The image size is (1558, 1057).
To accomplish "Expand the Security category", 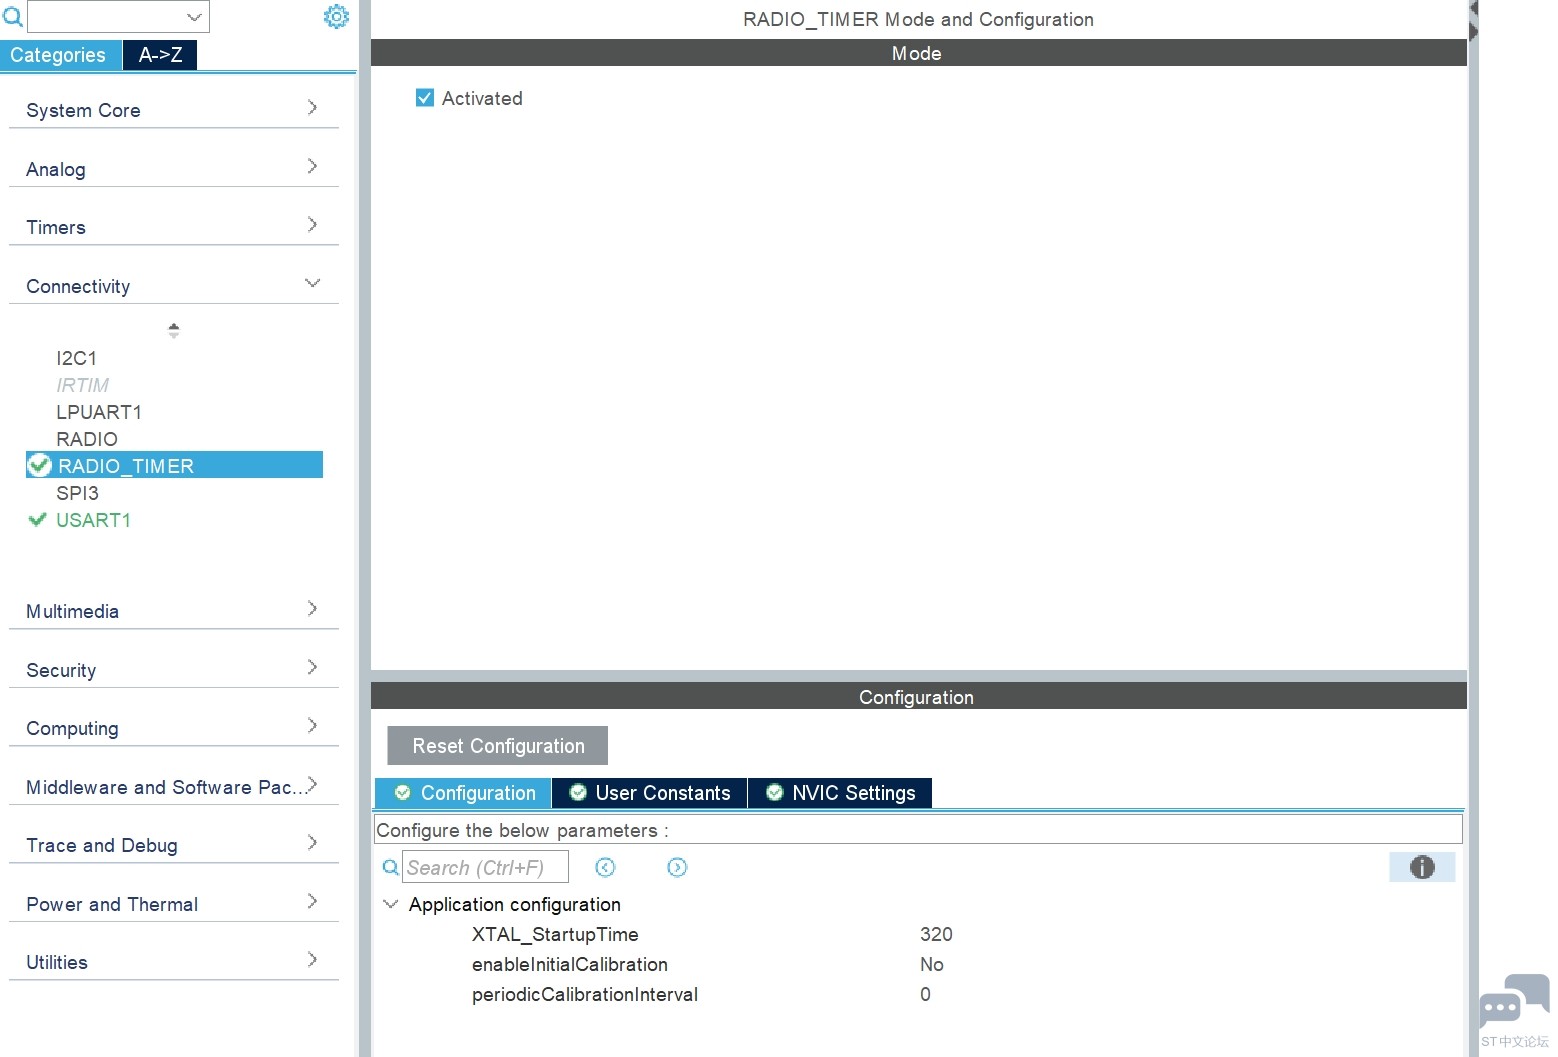I will pos(174,669).
